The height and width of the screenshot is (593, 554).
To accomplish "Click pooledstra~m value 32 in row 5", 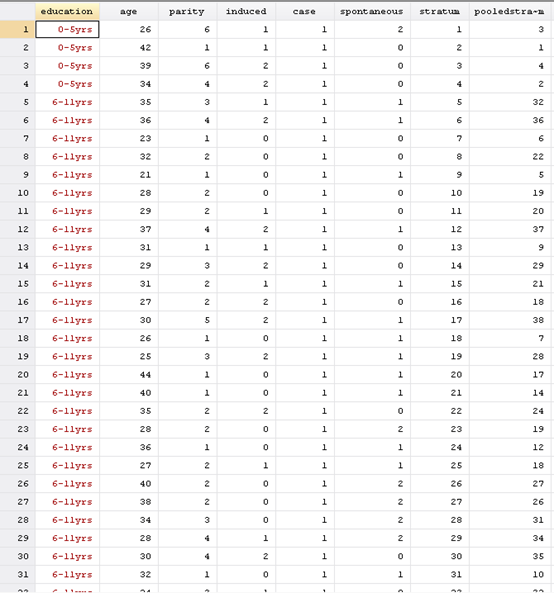I will 510,102.
